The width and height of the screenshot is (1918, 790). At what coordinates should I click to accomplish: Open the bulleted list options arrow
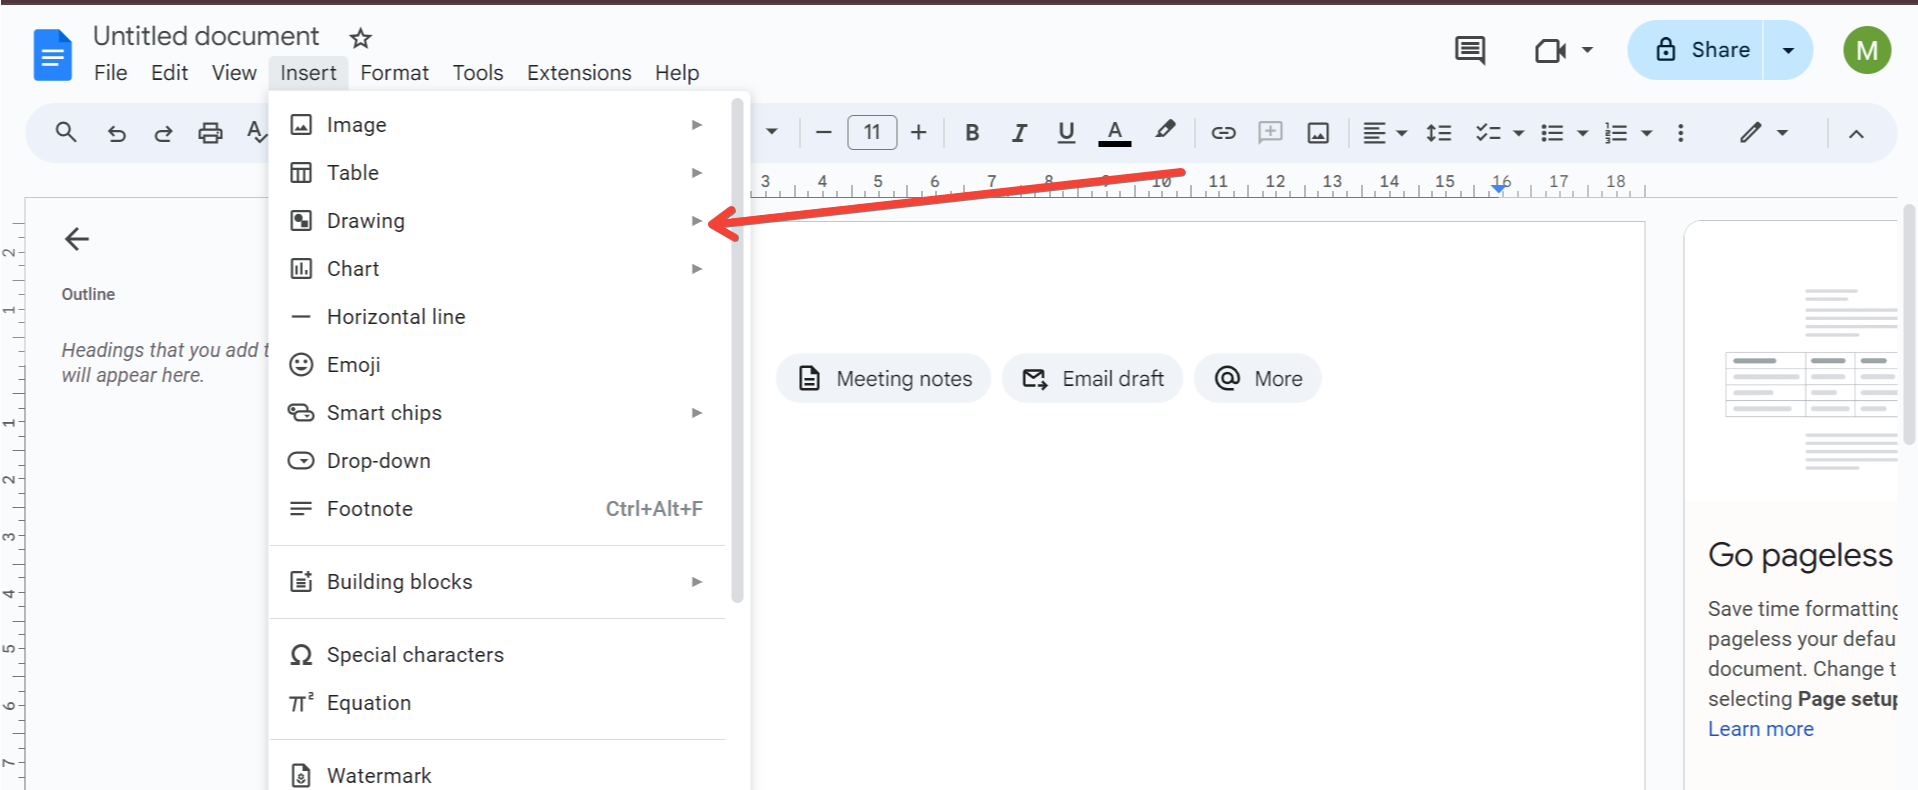click(x=1582, y=133)
